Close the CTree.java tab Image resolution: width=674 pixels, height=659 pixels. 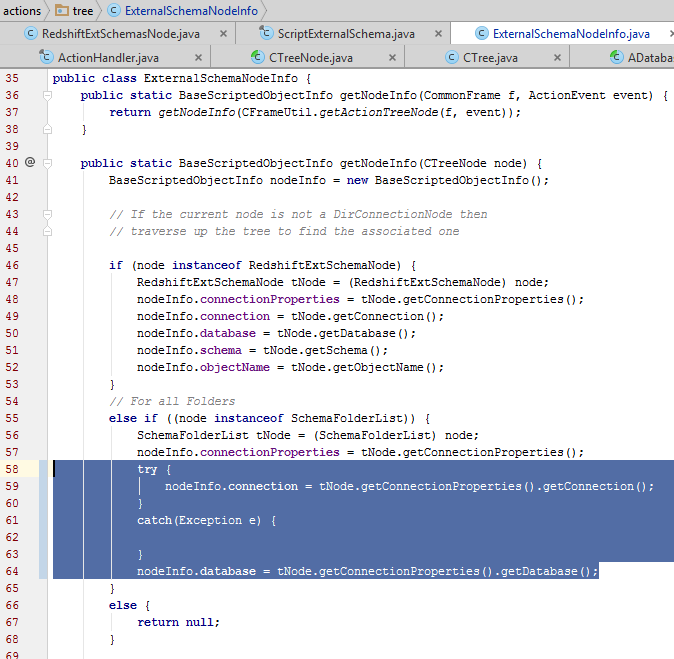(557, 58)
